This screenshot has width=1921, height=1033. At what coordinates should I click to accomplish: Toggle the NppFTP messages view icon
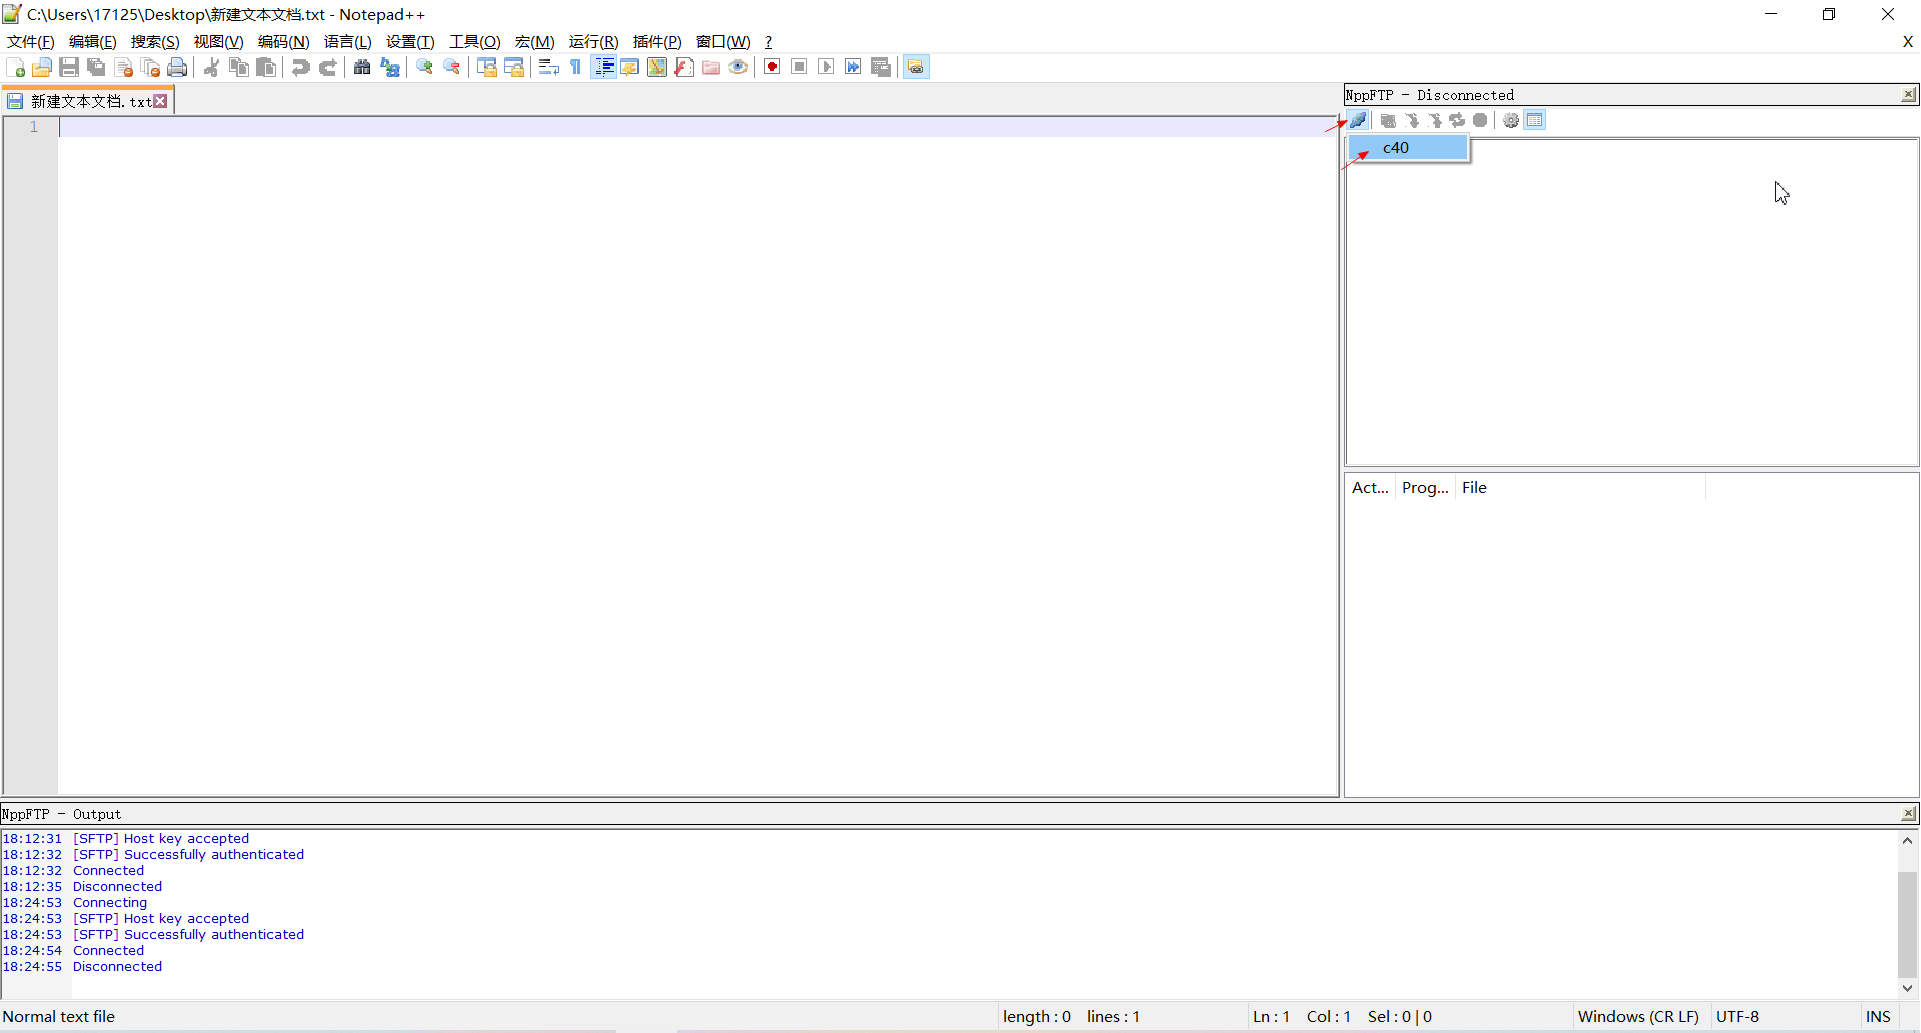click(1535, 120)
